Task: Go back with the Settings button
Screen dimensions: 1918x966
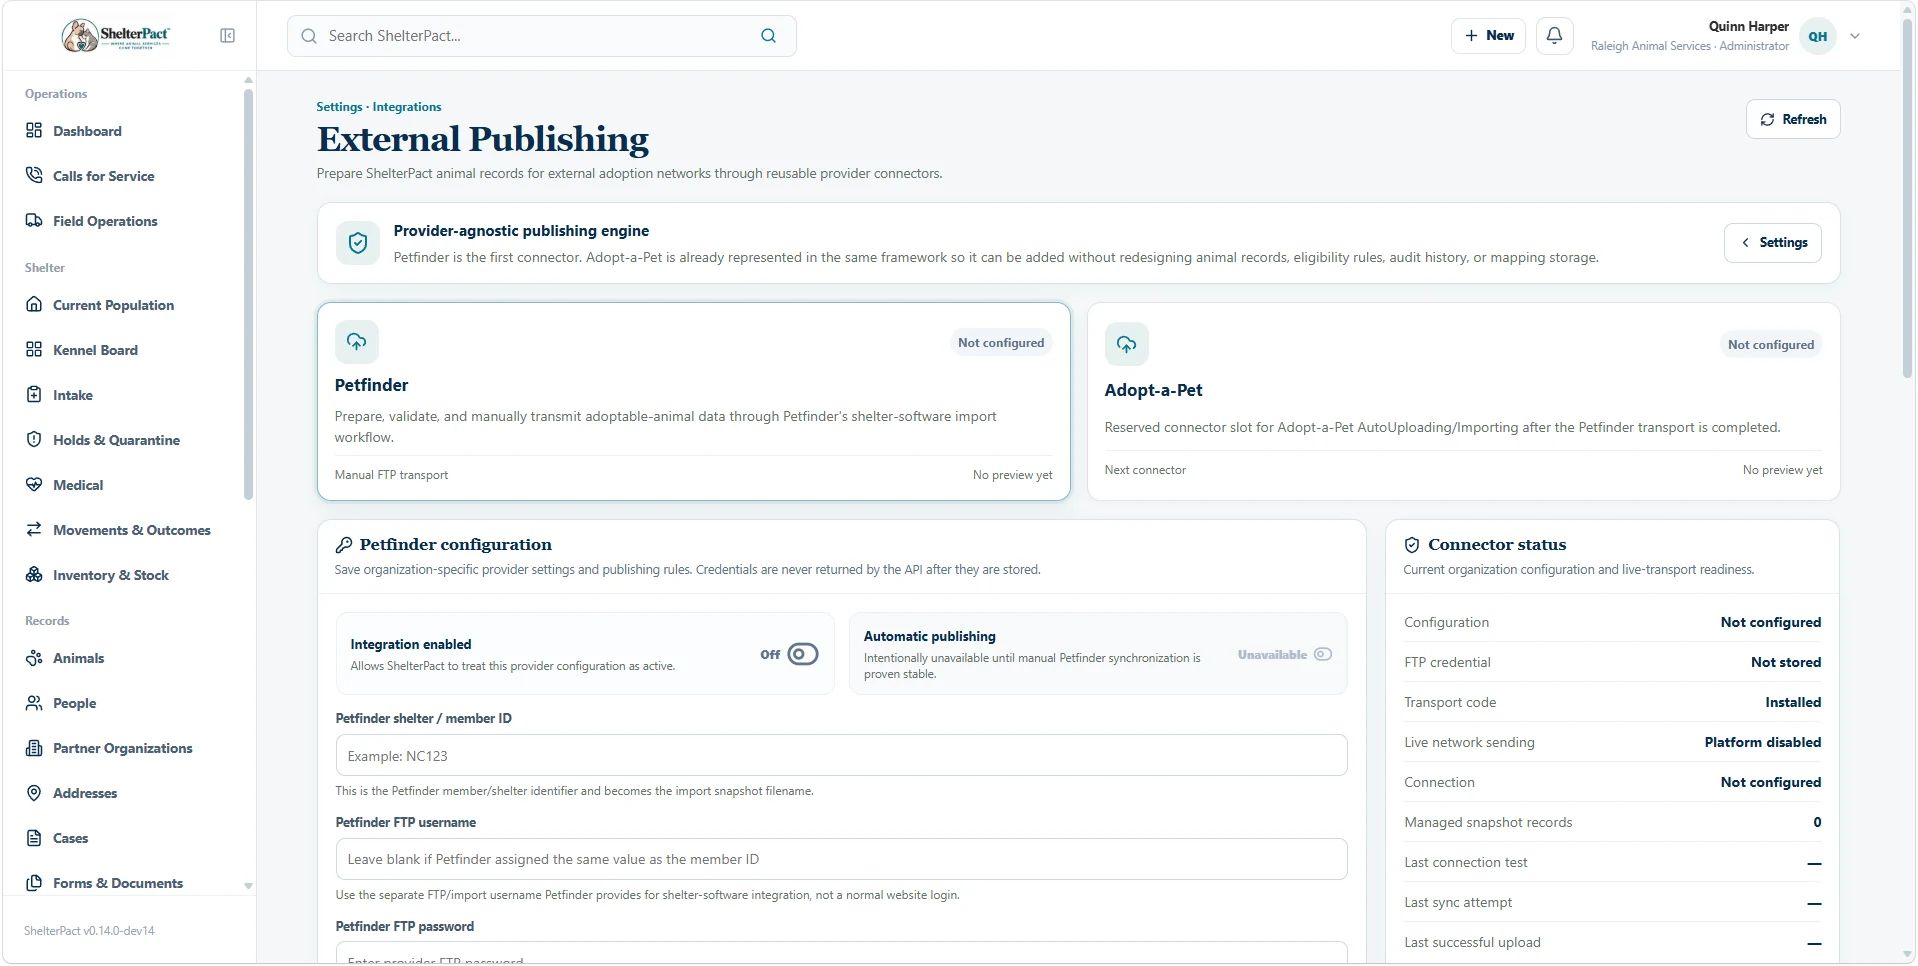Action: pos(1772,242)
